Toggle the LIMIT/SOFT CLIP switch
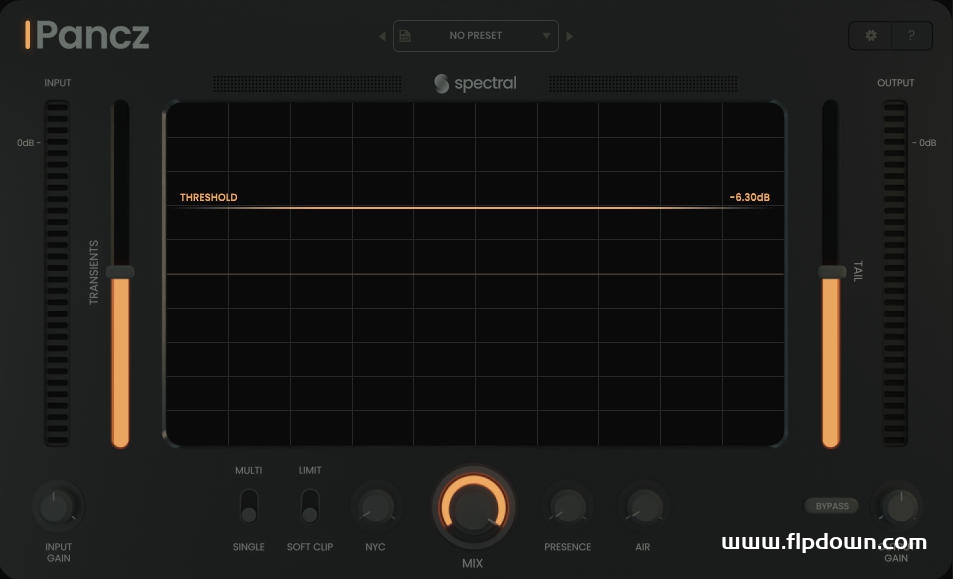The image size is (953, 579). tap(309, 507)
